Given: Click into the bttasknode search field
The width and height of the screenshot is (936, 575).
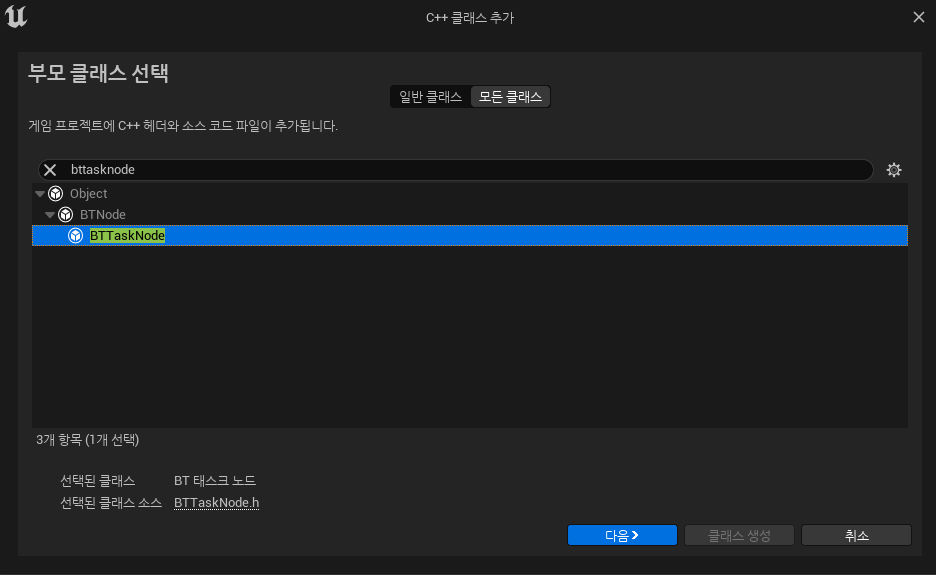Looking at the screenshot, I should tap(456, 170).
